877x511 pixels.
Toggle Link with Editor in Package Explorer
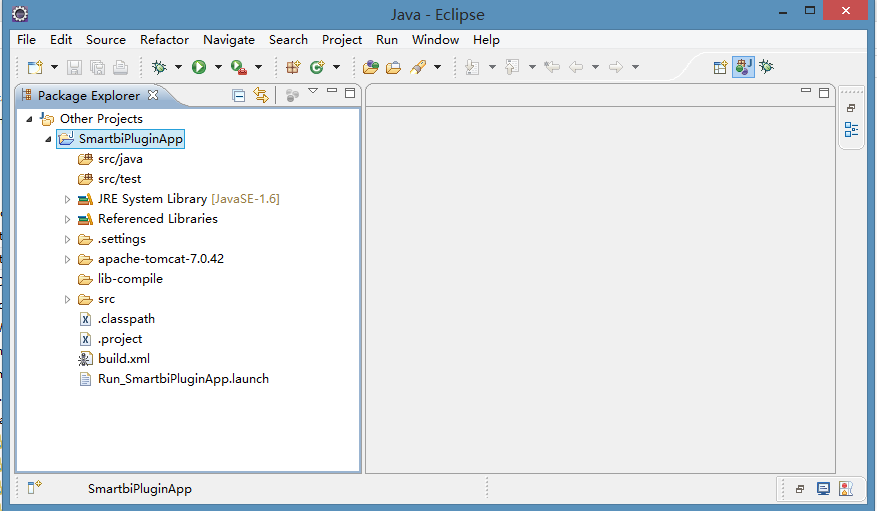point(261,95)
